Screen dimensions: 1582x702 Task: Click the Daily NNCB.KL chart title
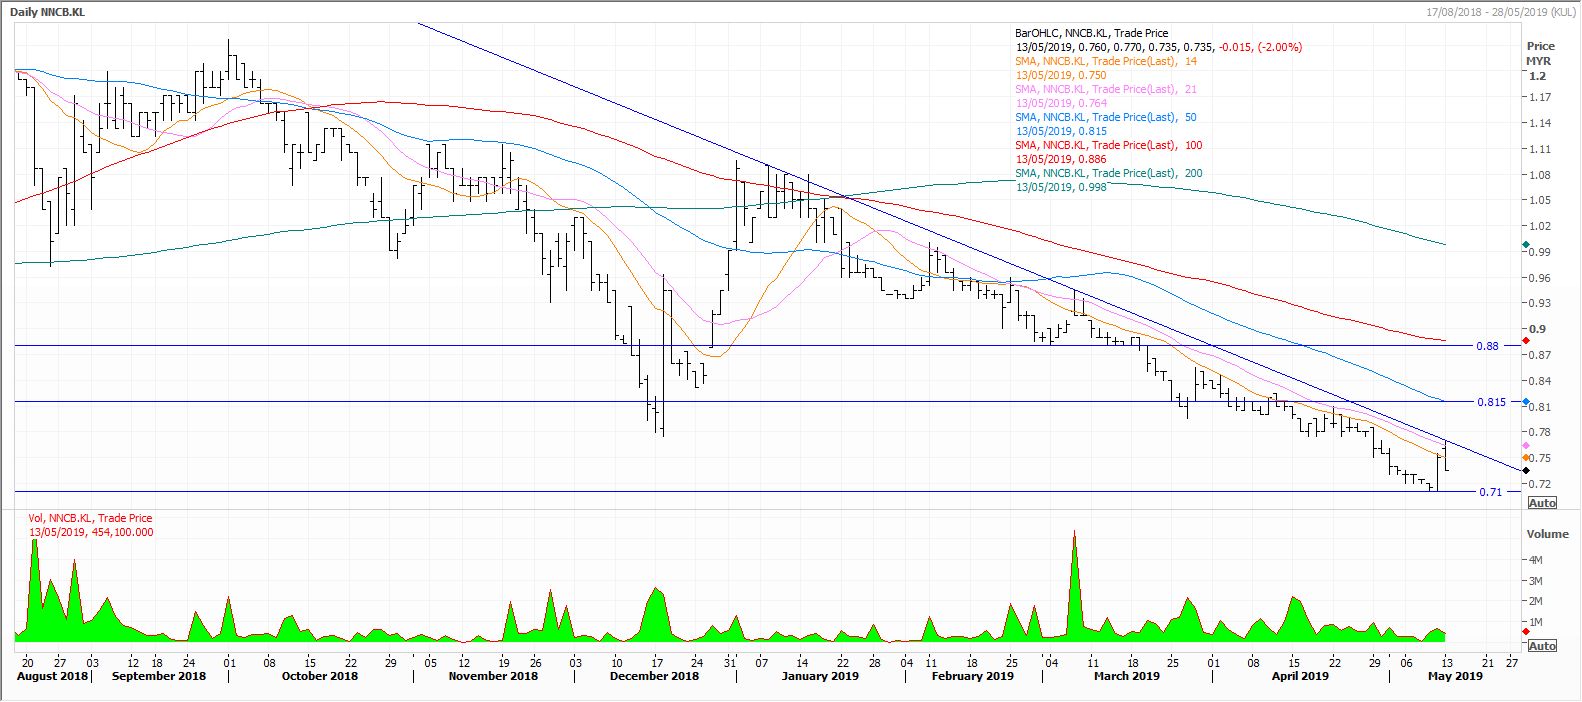[x=47, y=11]
